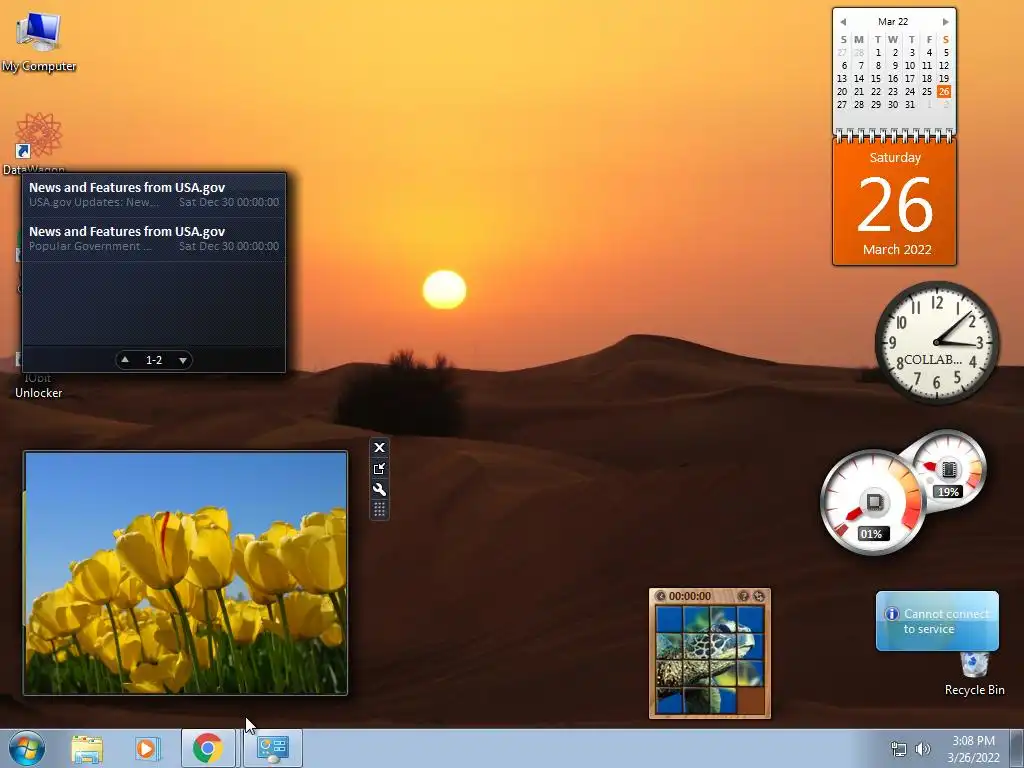Show previous feed headlines arrow
The width and height of the screenshot is (1024, 768).
[x=125, y=360]
